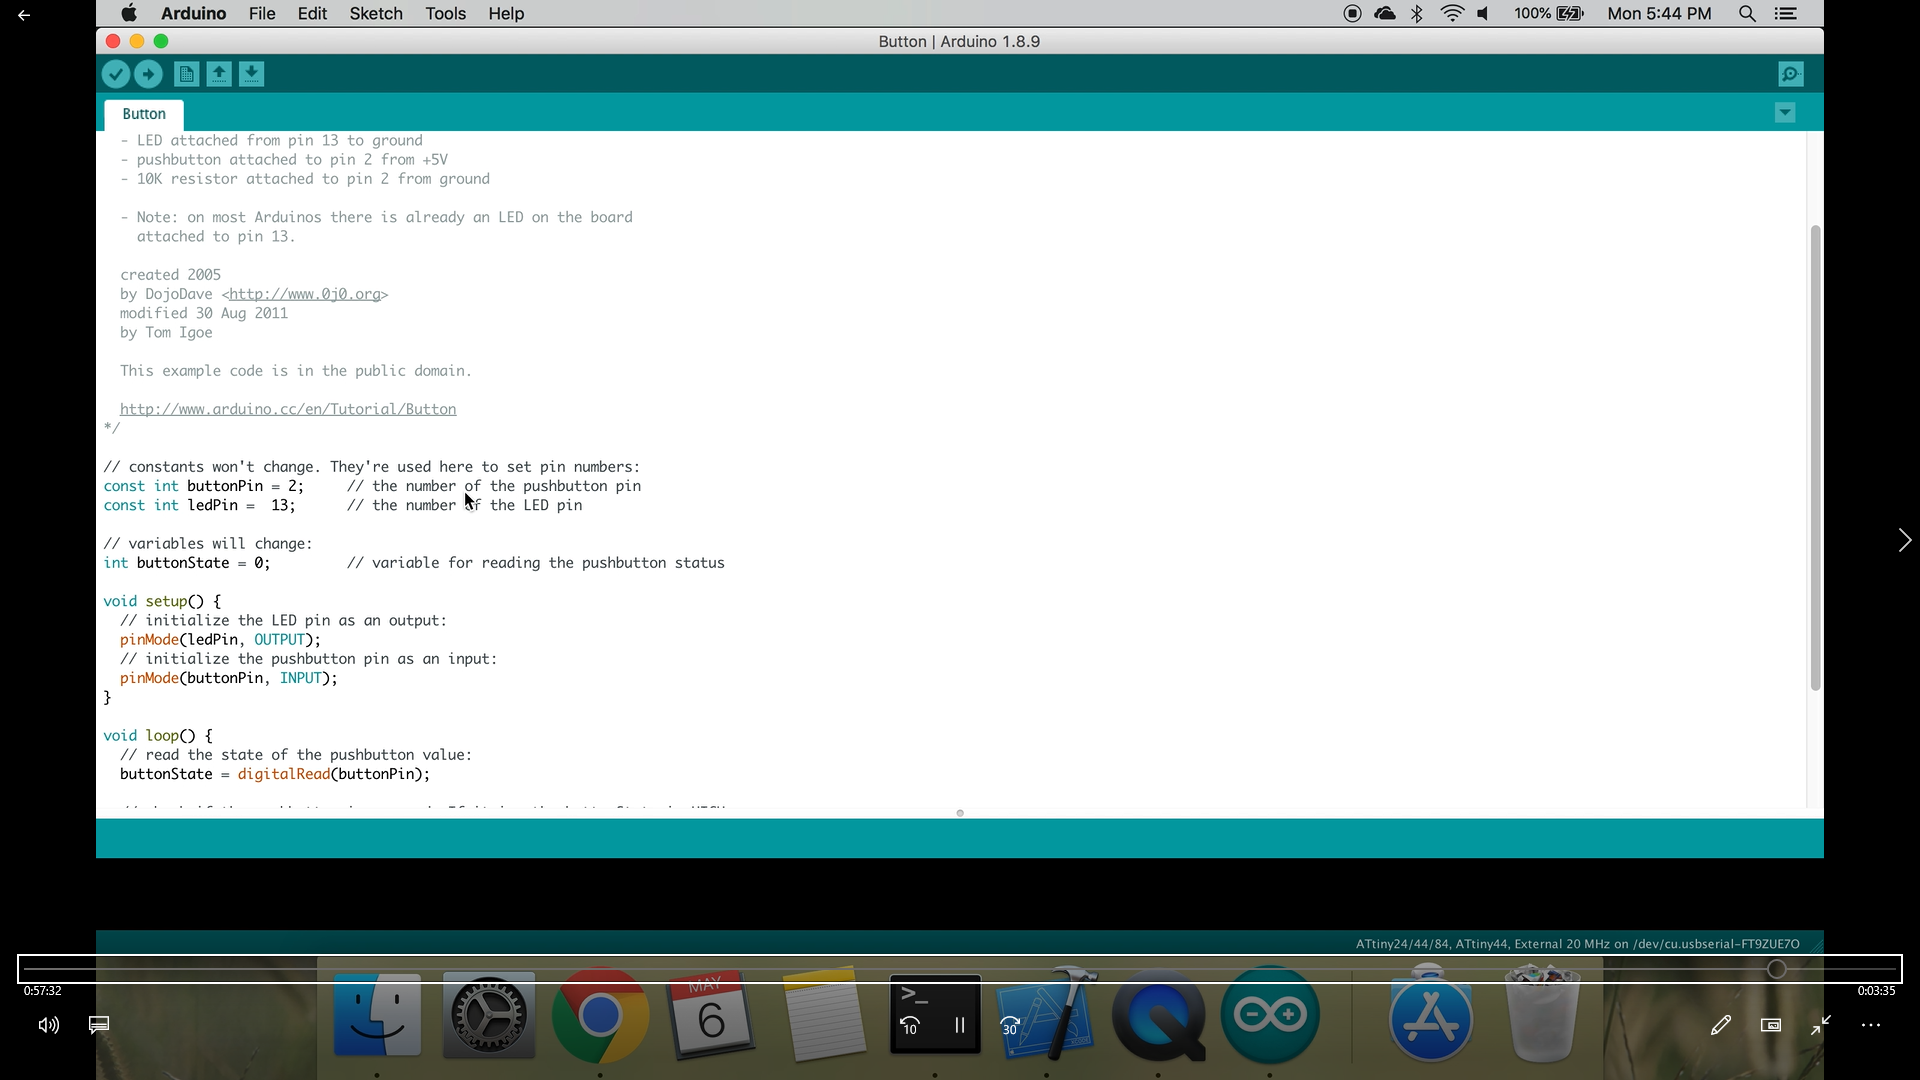Pause the video playback

960,1025
